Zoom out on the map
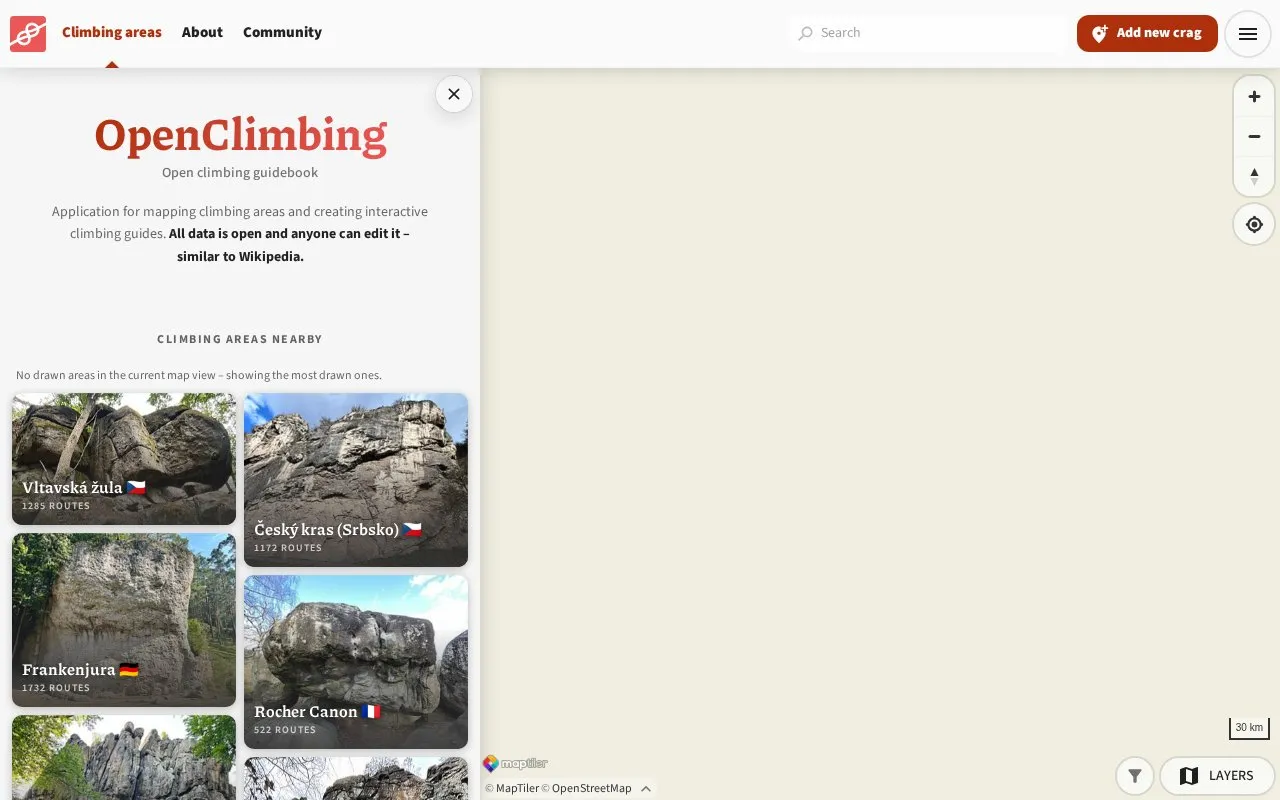1280x800 pixels. click(x=1254, y=136)
